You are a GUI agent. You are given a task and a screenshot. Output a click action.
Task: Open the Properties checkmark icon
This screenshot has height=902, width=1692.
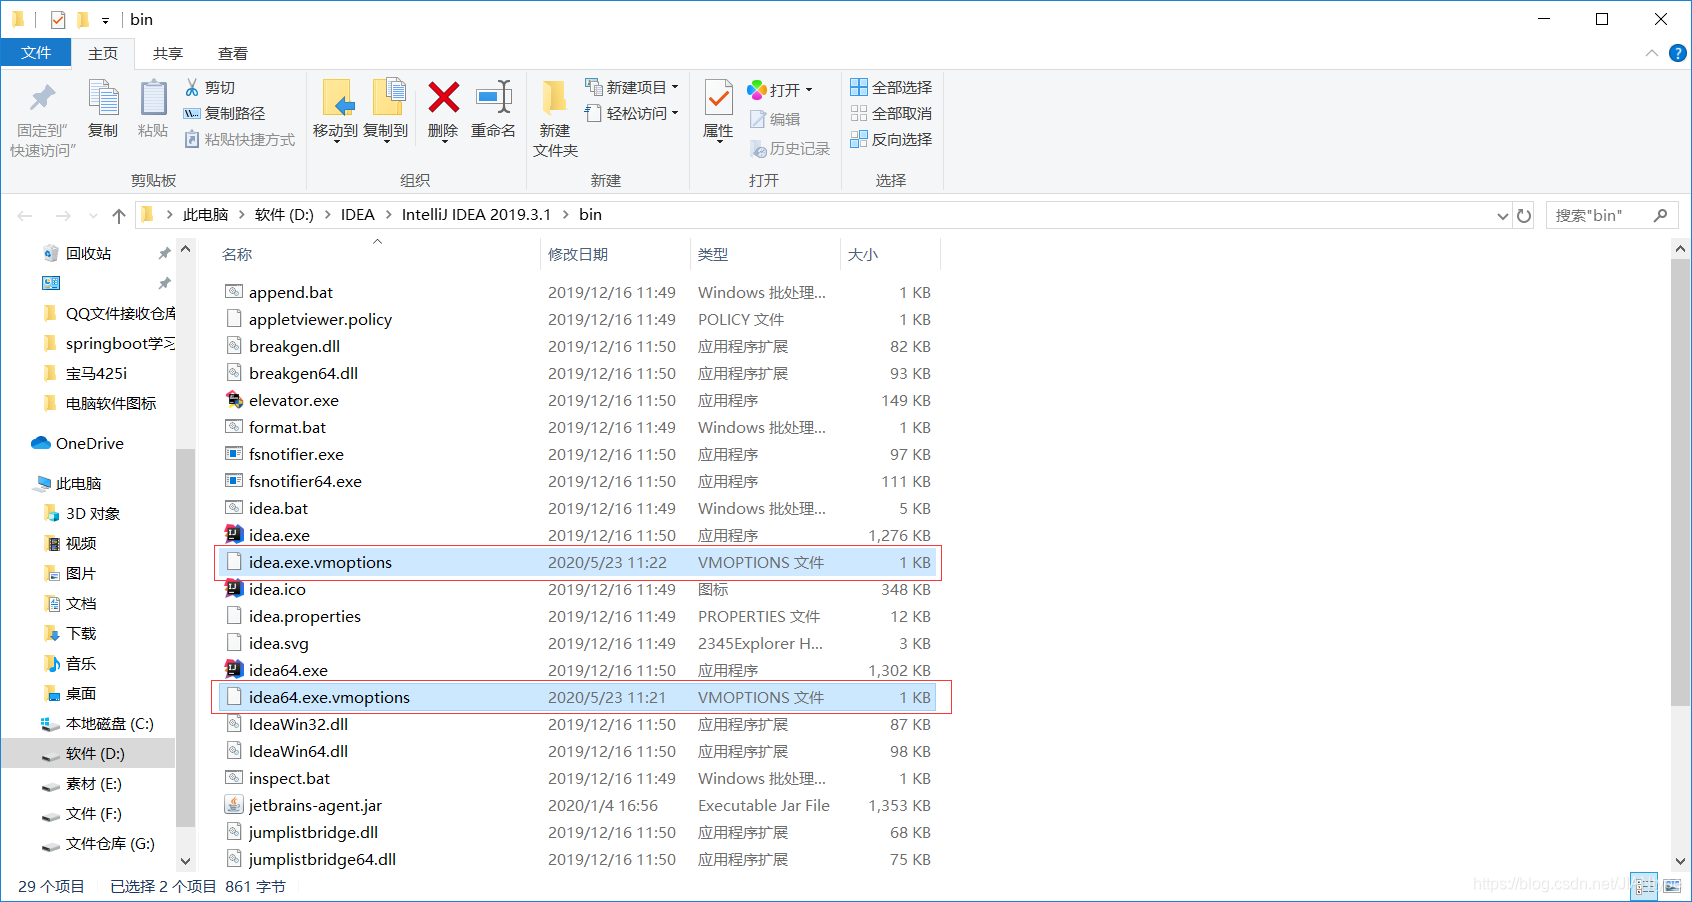tap(718, 98)
